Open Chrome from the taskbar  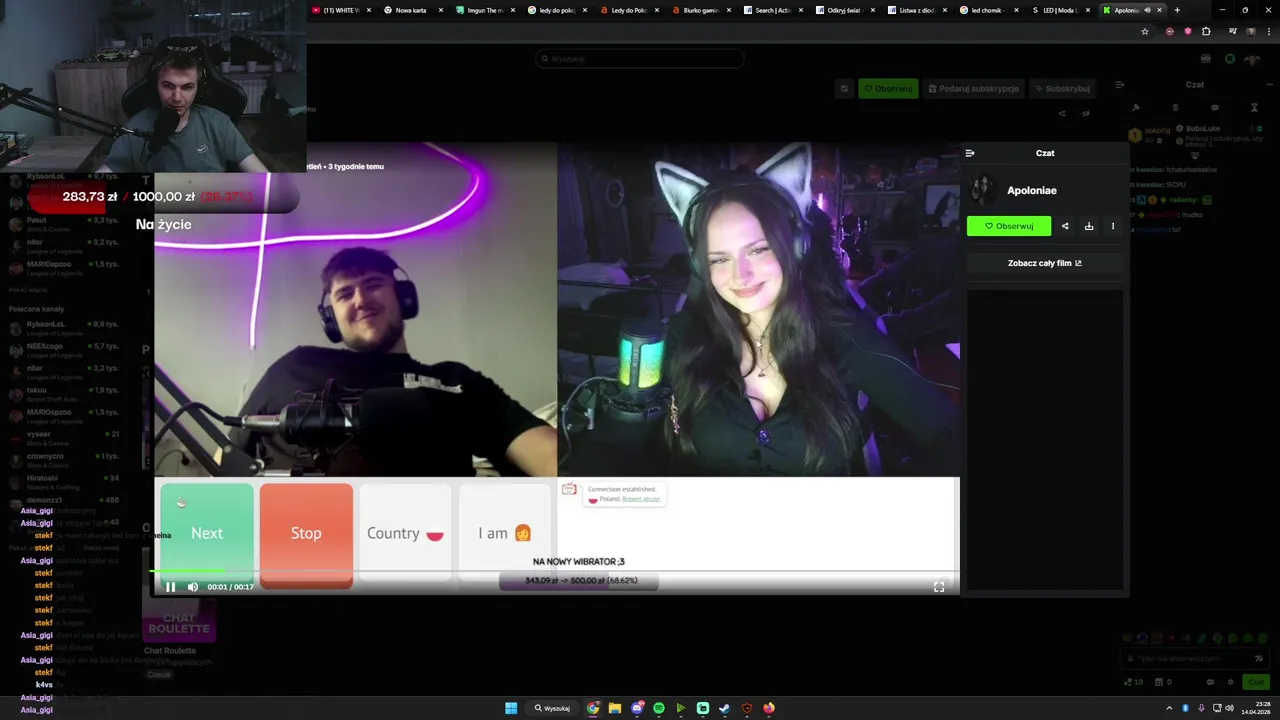[x=593, y=708]
